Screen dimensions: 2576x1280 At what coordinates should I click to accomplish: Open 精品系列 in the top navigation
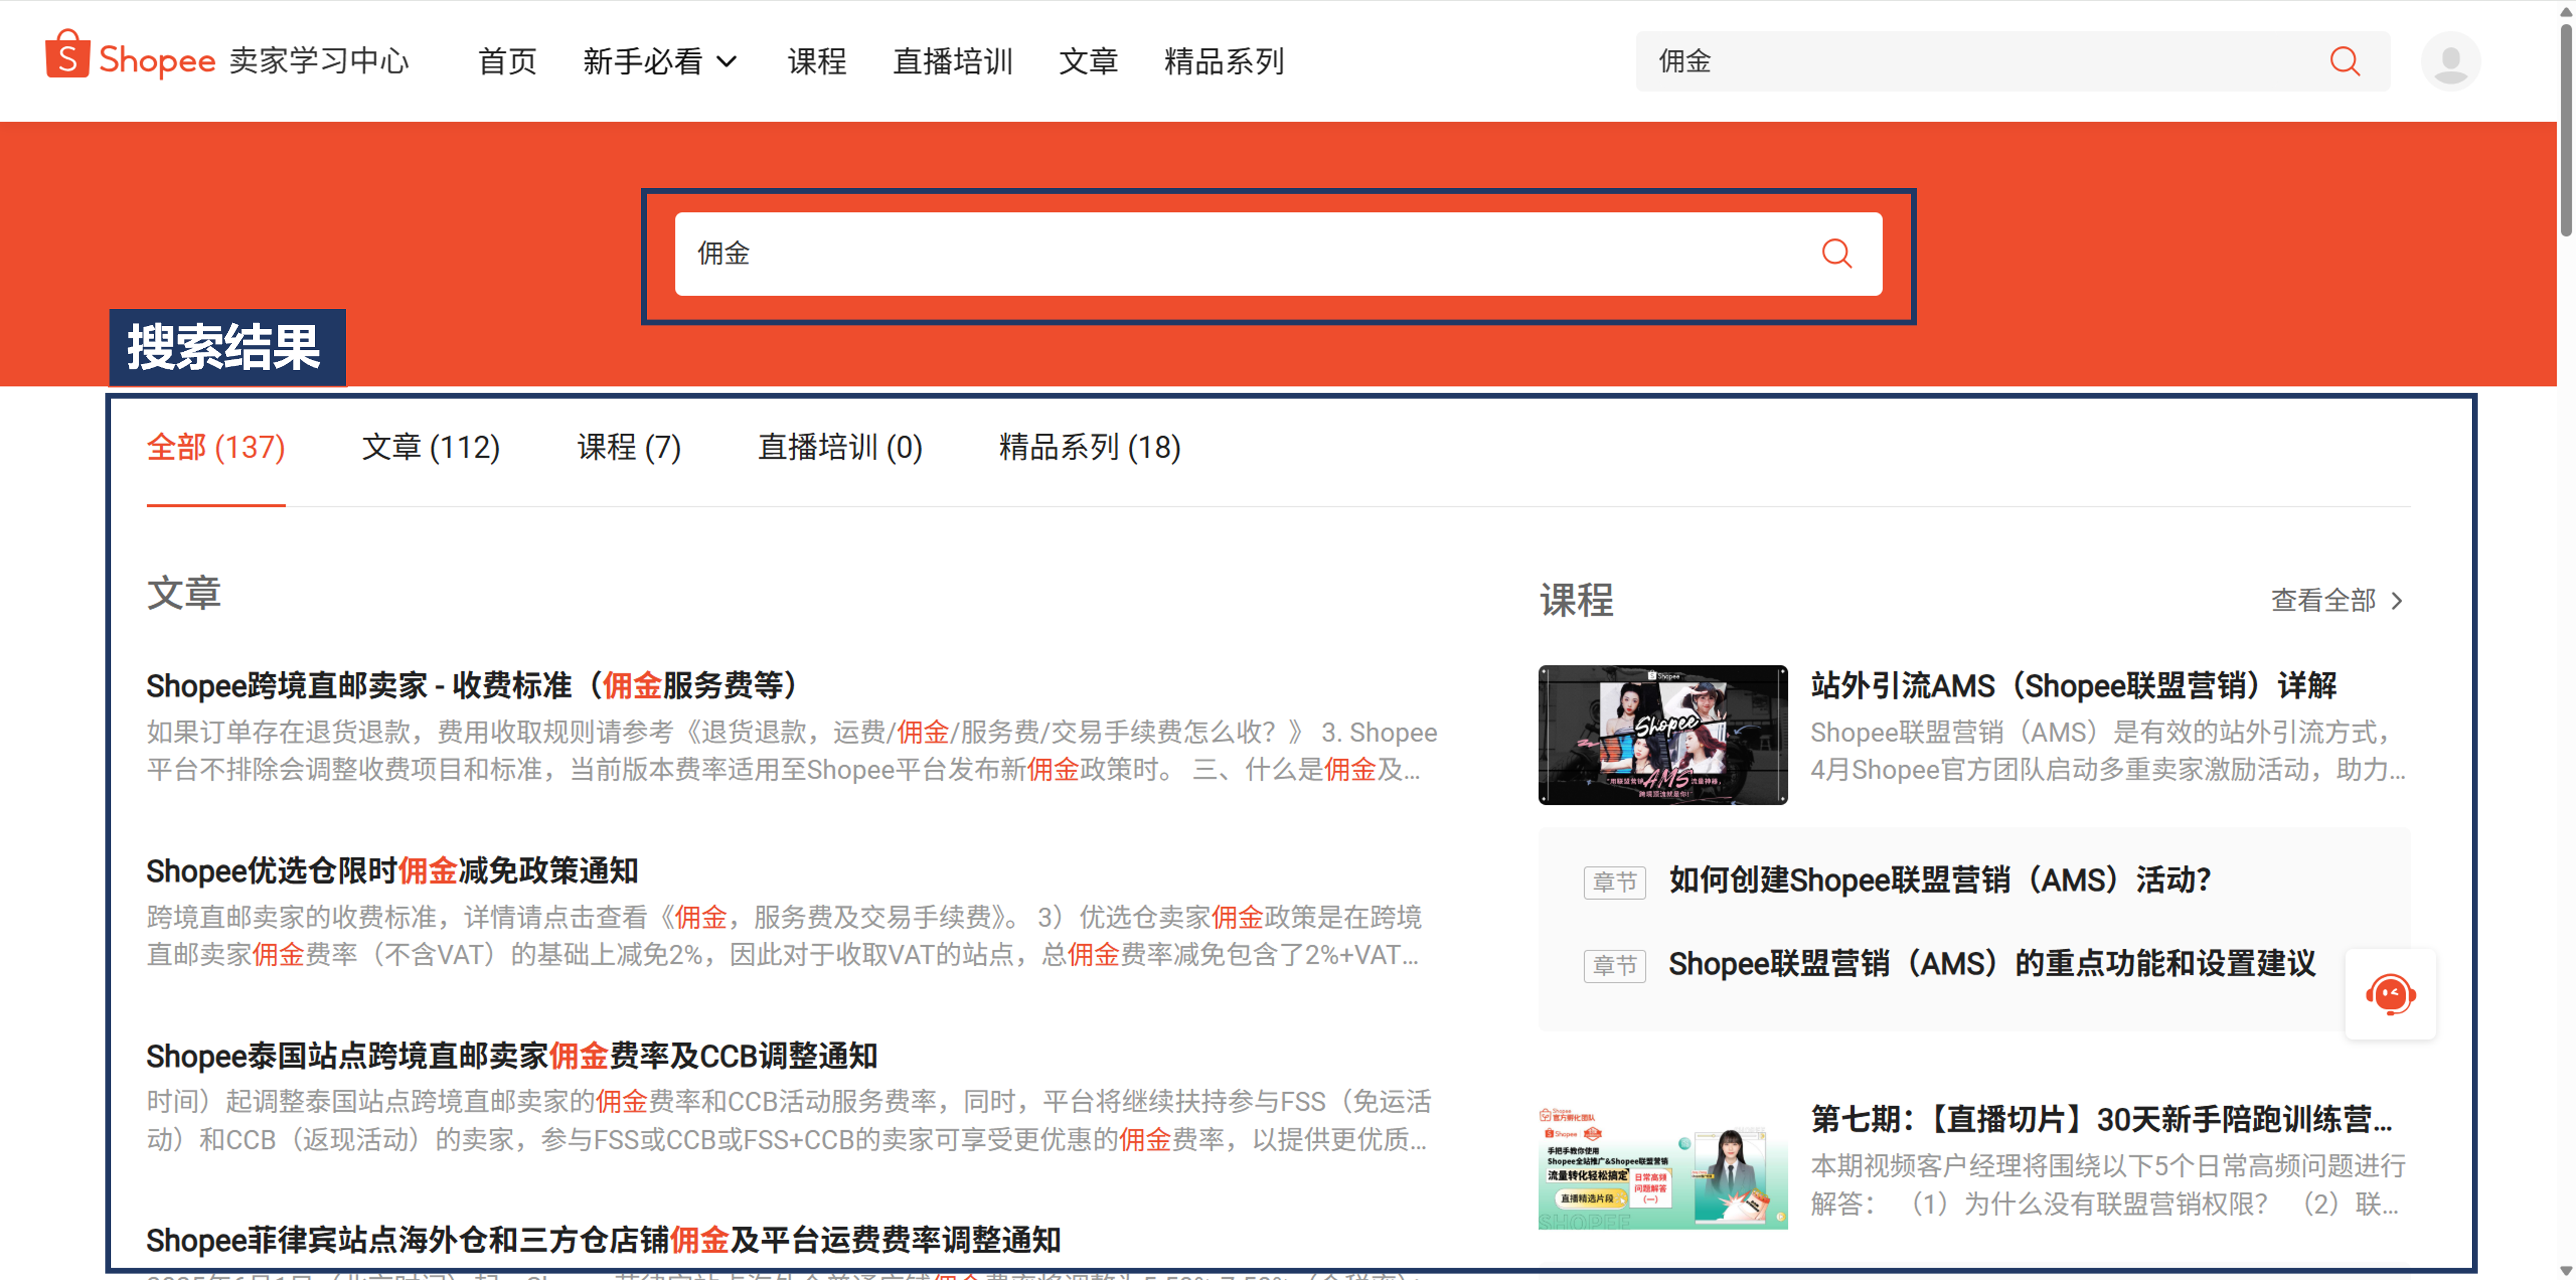1224,61
